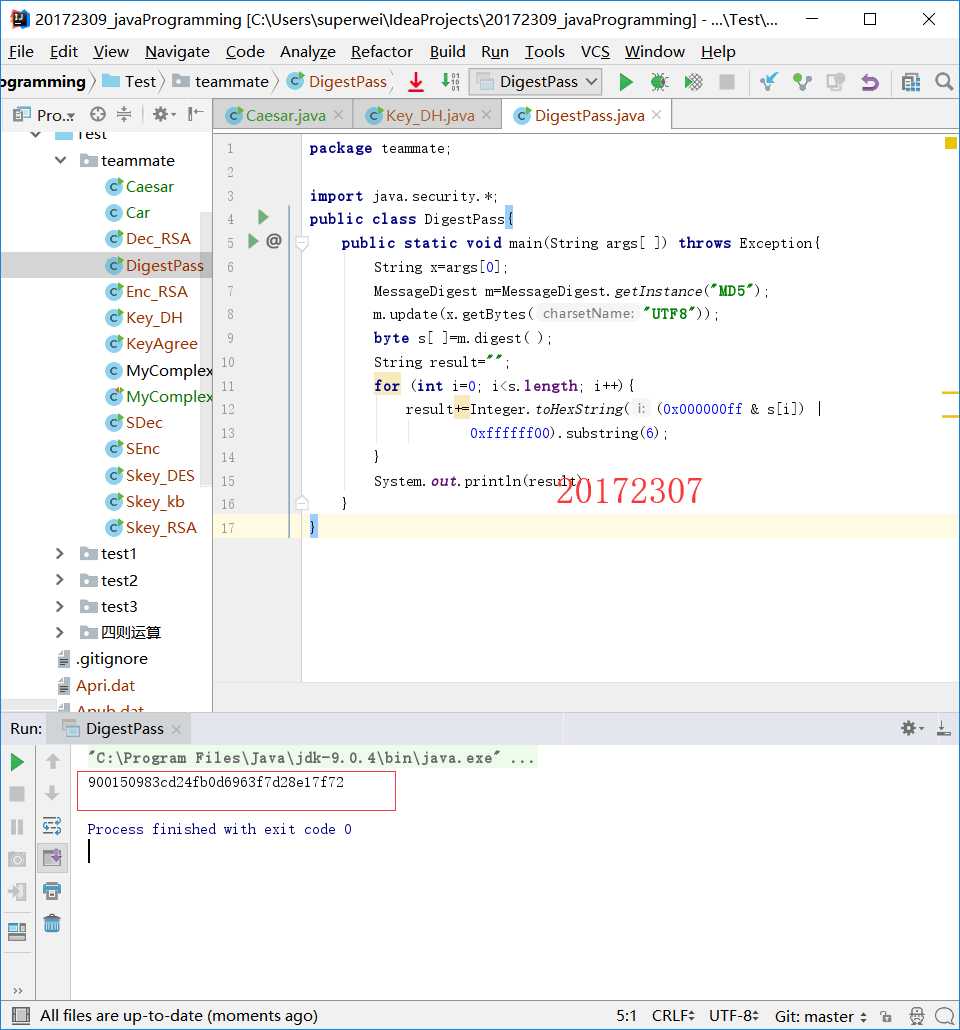Close the DigestPass run tab
Image resolution: width=960 pixels, height=1030 pixels.
point(176,729)
